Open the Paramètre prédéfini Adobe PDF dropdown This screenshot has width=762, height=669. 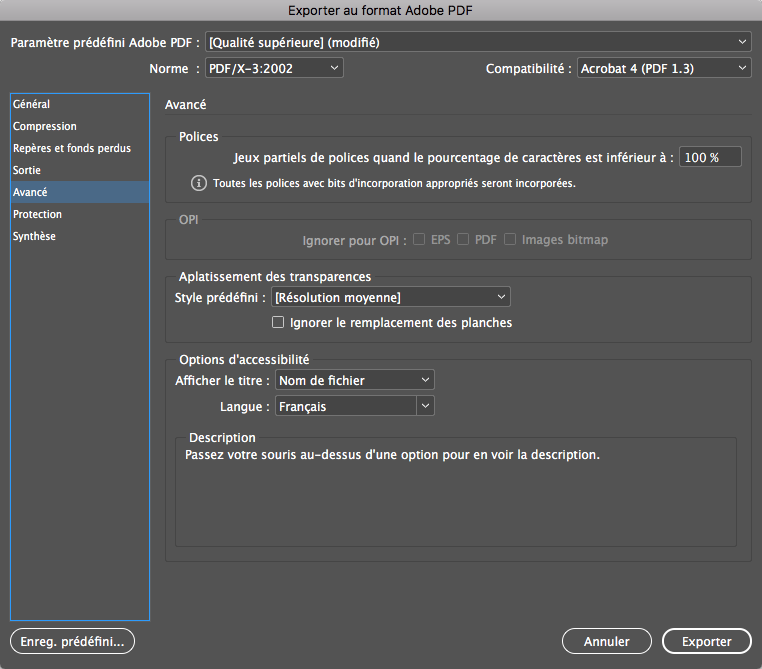coord(477,42)
